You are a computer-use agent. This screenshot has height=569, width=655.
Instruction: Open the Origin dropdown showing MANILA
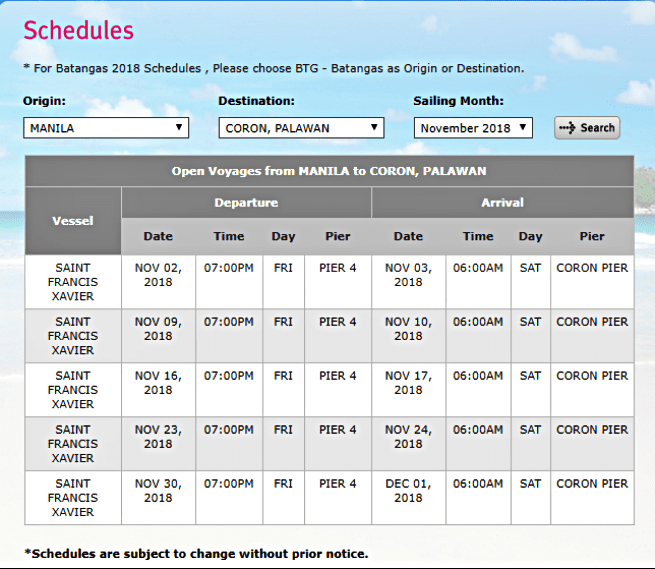click(x=106, y=128)
